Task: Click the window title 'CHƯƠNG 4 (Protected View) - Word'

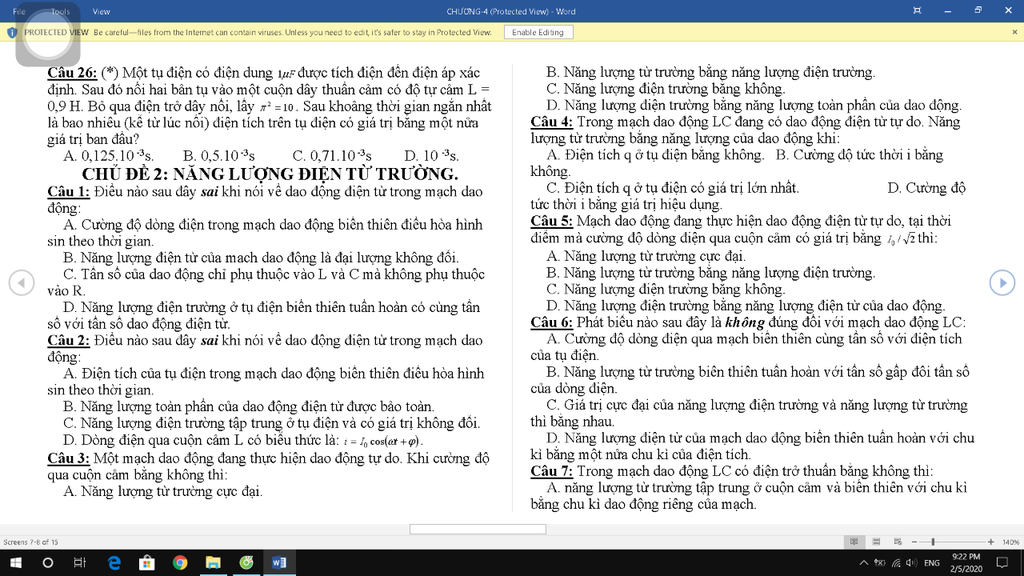Action: coord(511,11)
